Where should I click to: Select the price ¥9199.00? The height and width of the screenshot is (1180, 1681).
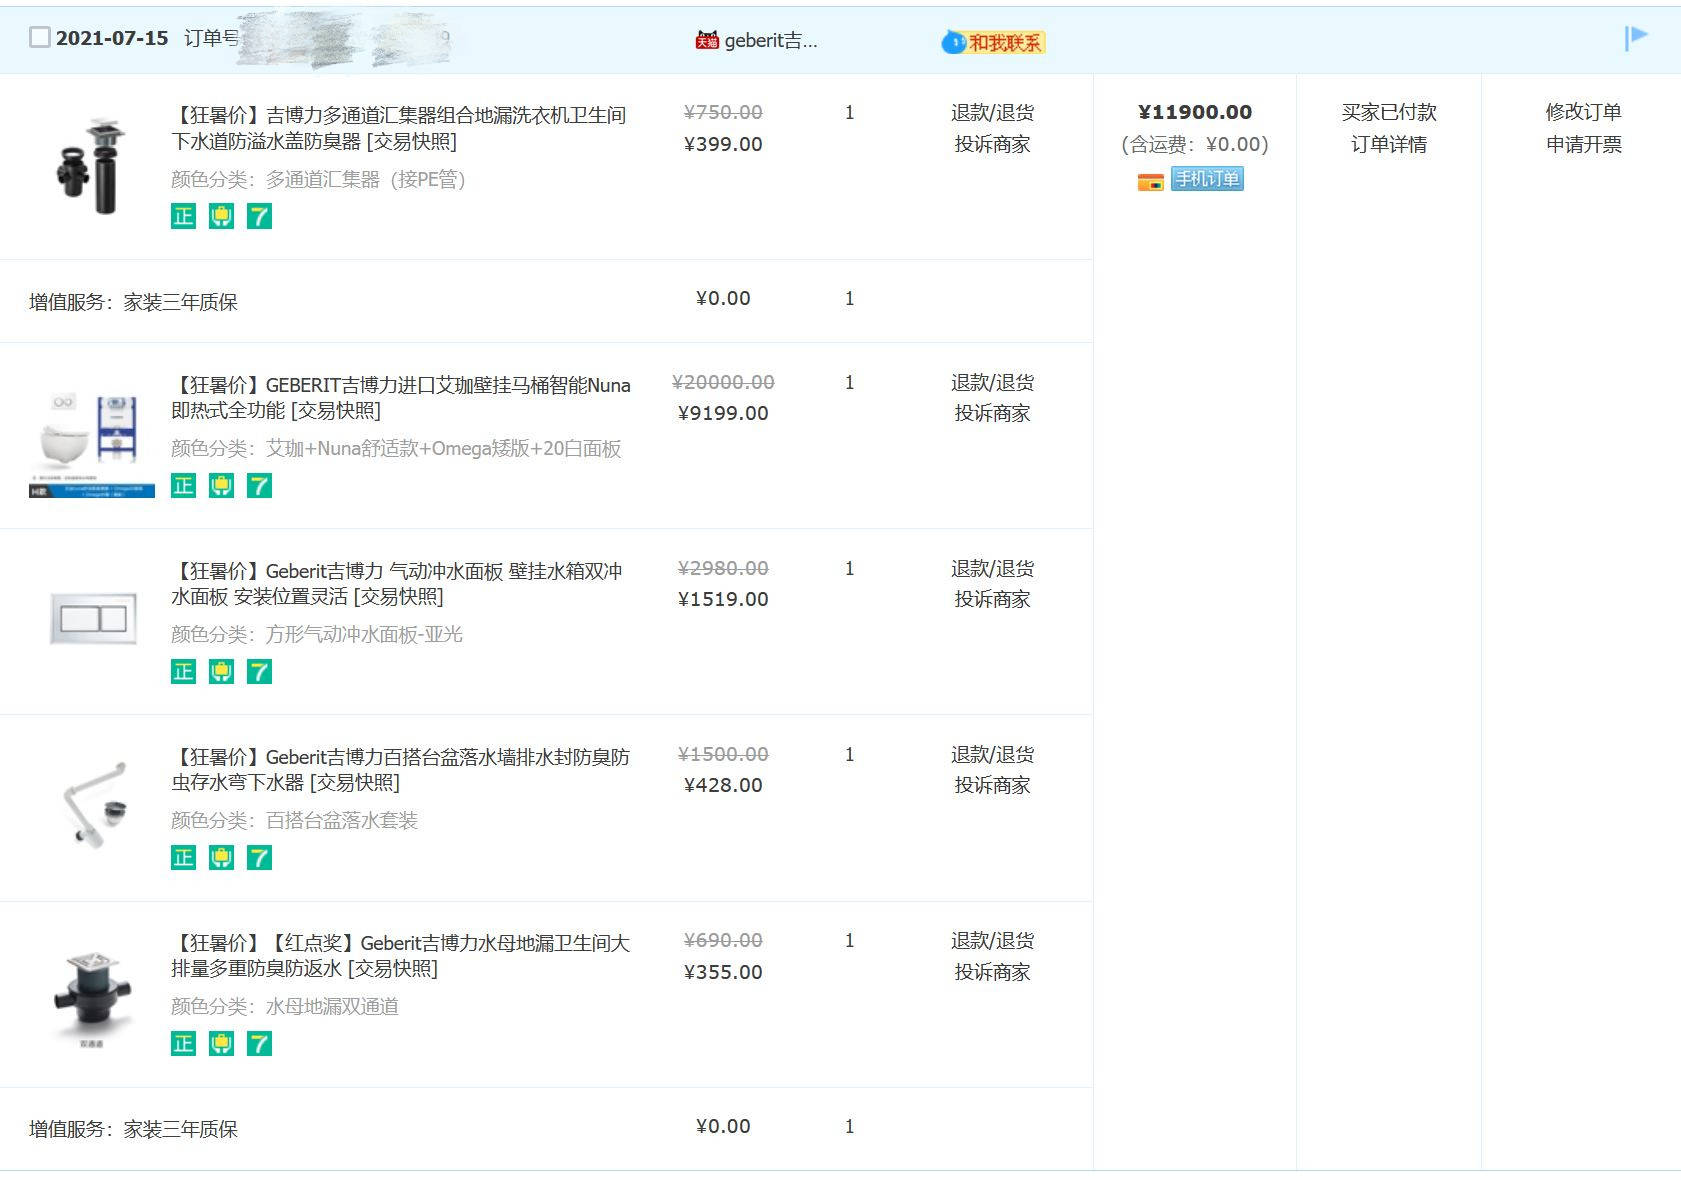coord(723,413)
